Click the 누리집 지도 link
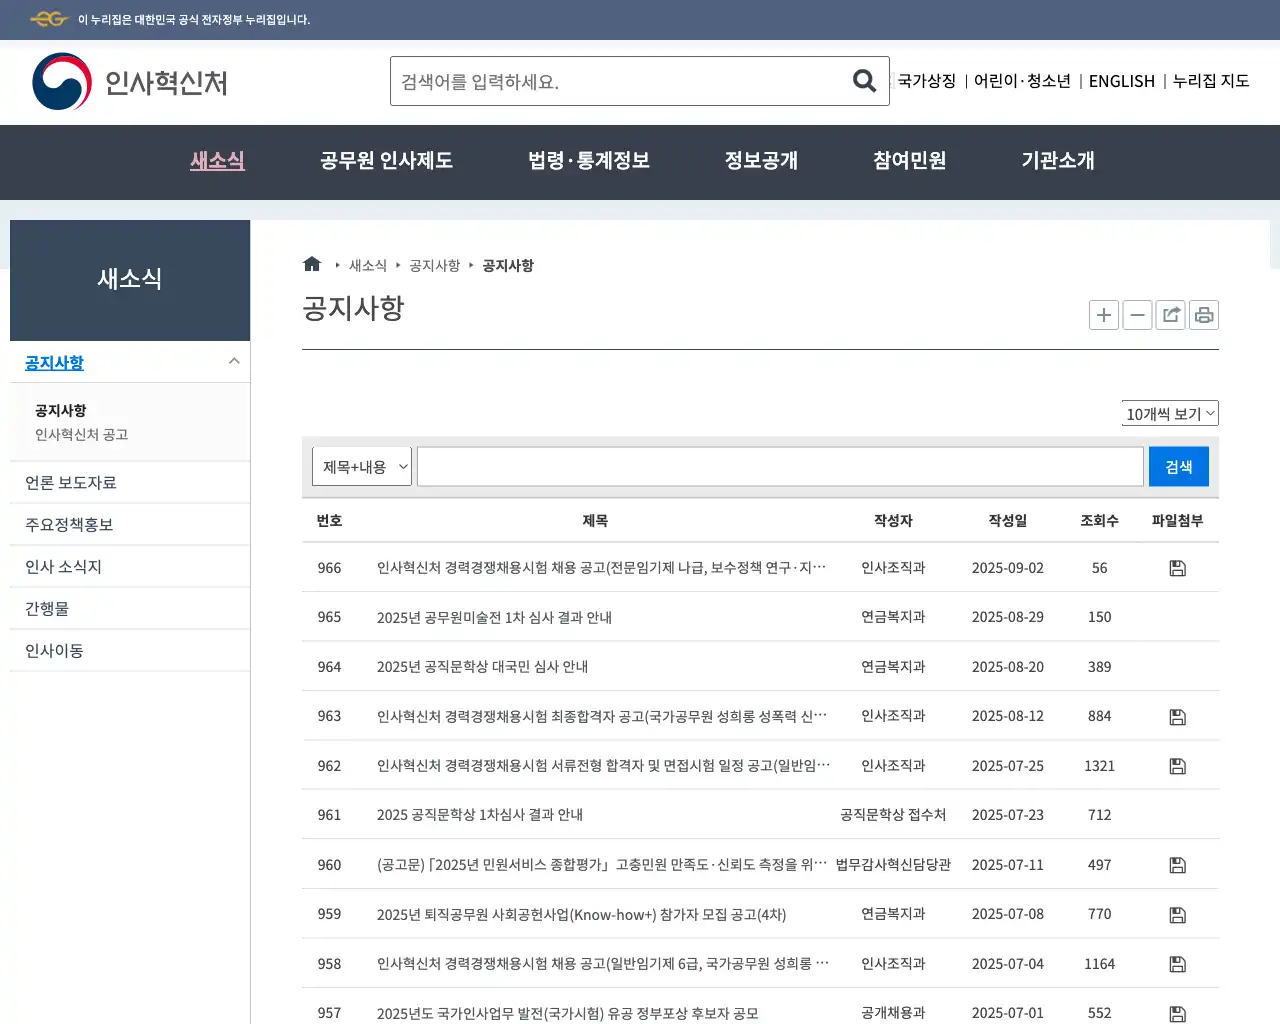This screenshot has height=1024, width=1280. pyautogui.click(x=1211, y=81)
